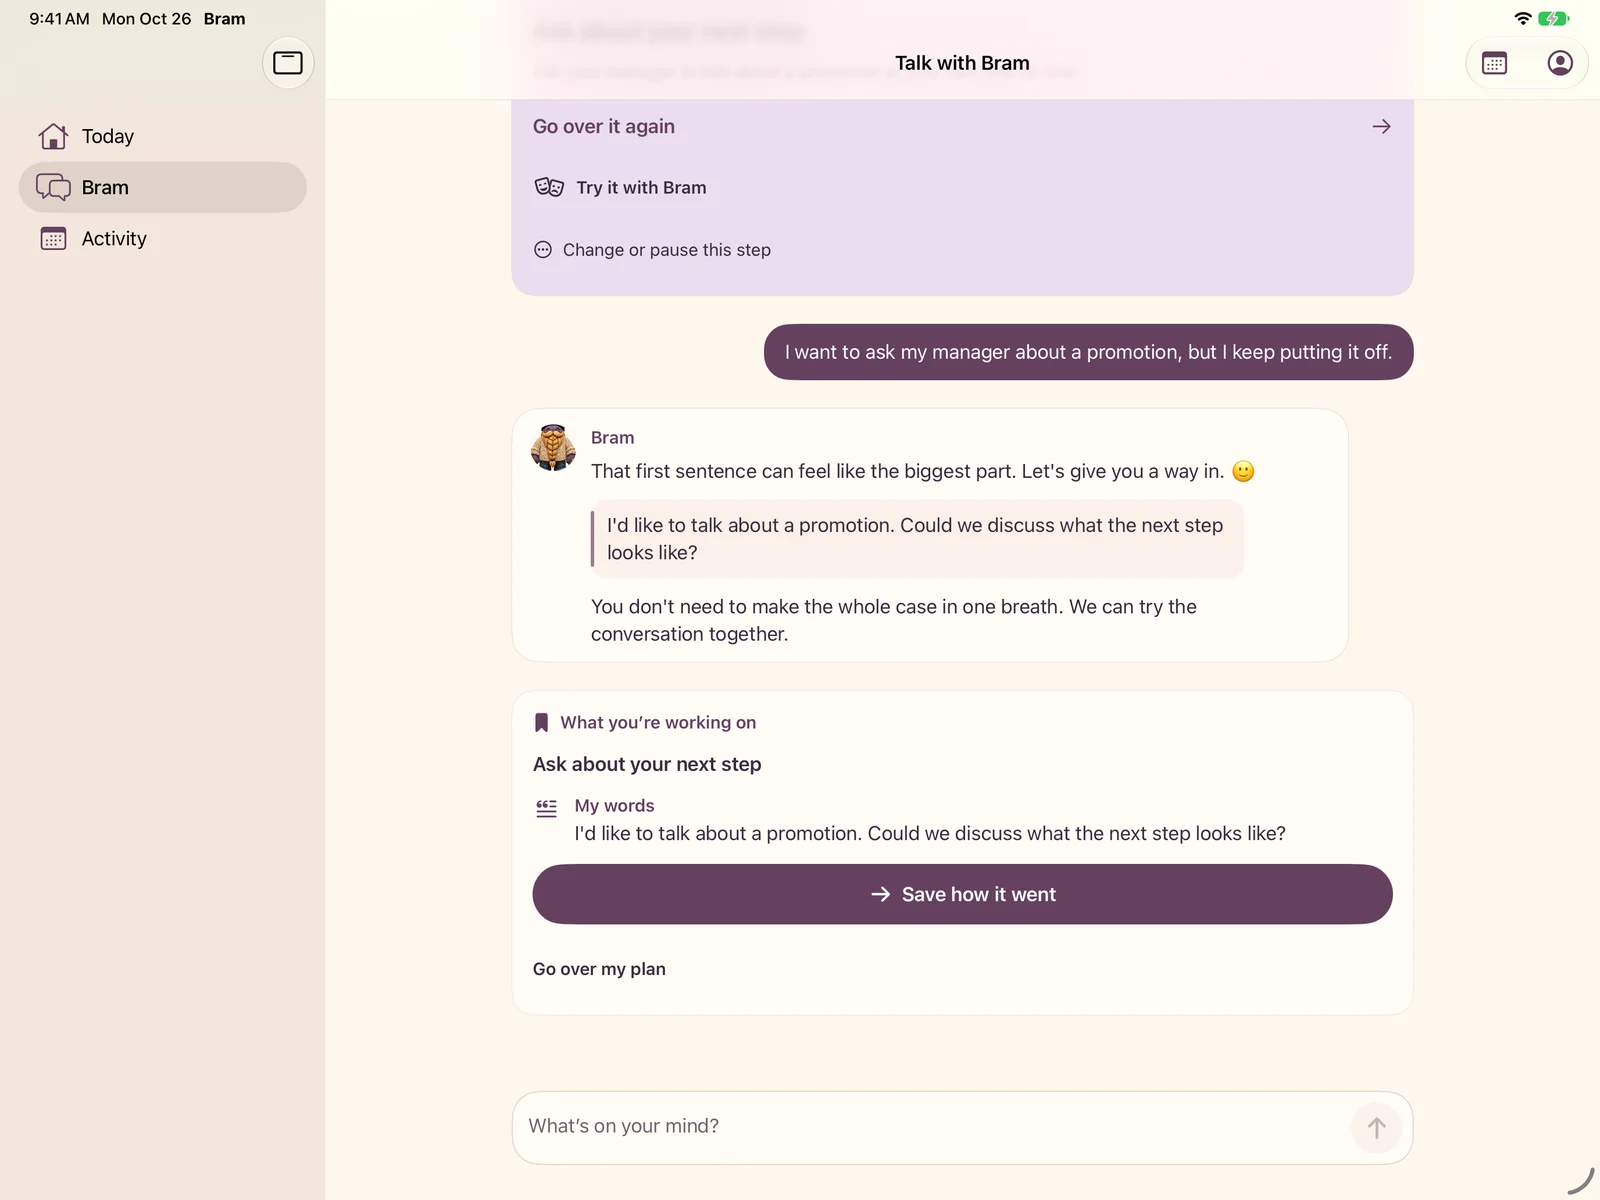This screenshot has height=1200, width=1600.
Task: Tap the Wi-Fi status icon
Action: tap(1523, 18)
